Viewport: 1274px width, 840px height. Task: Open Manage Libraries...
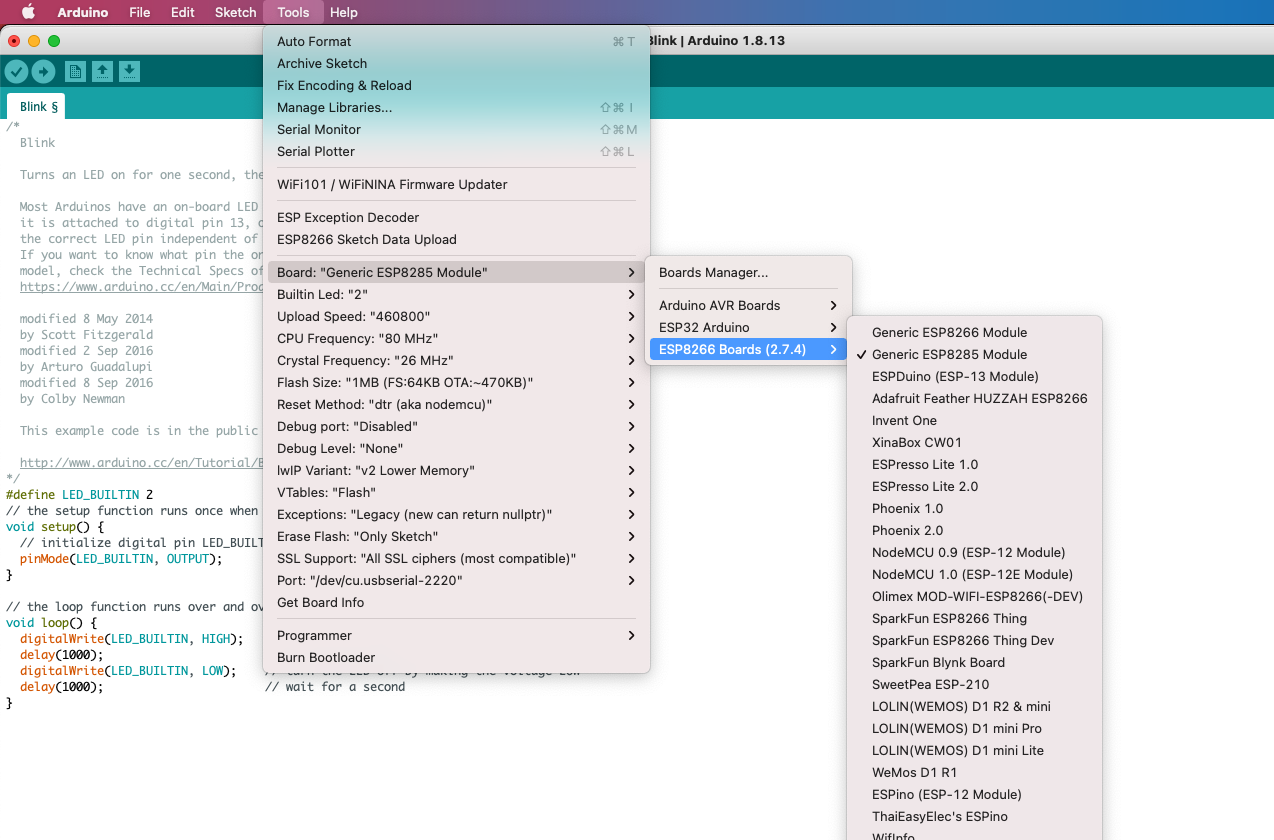[x=456, y=107]
